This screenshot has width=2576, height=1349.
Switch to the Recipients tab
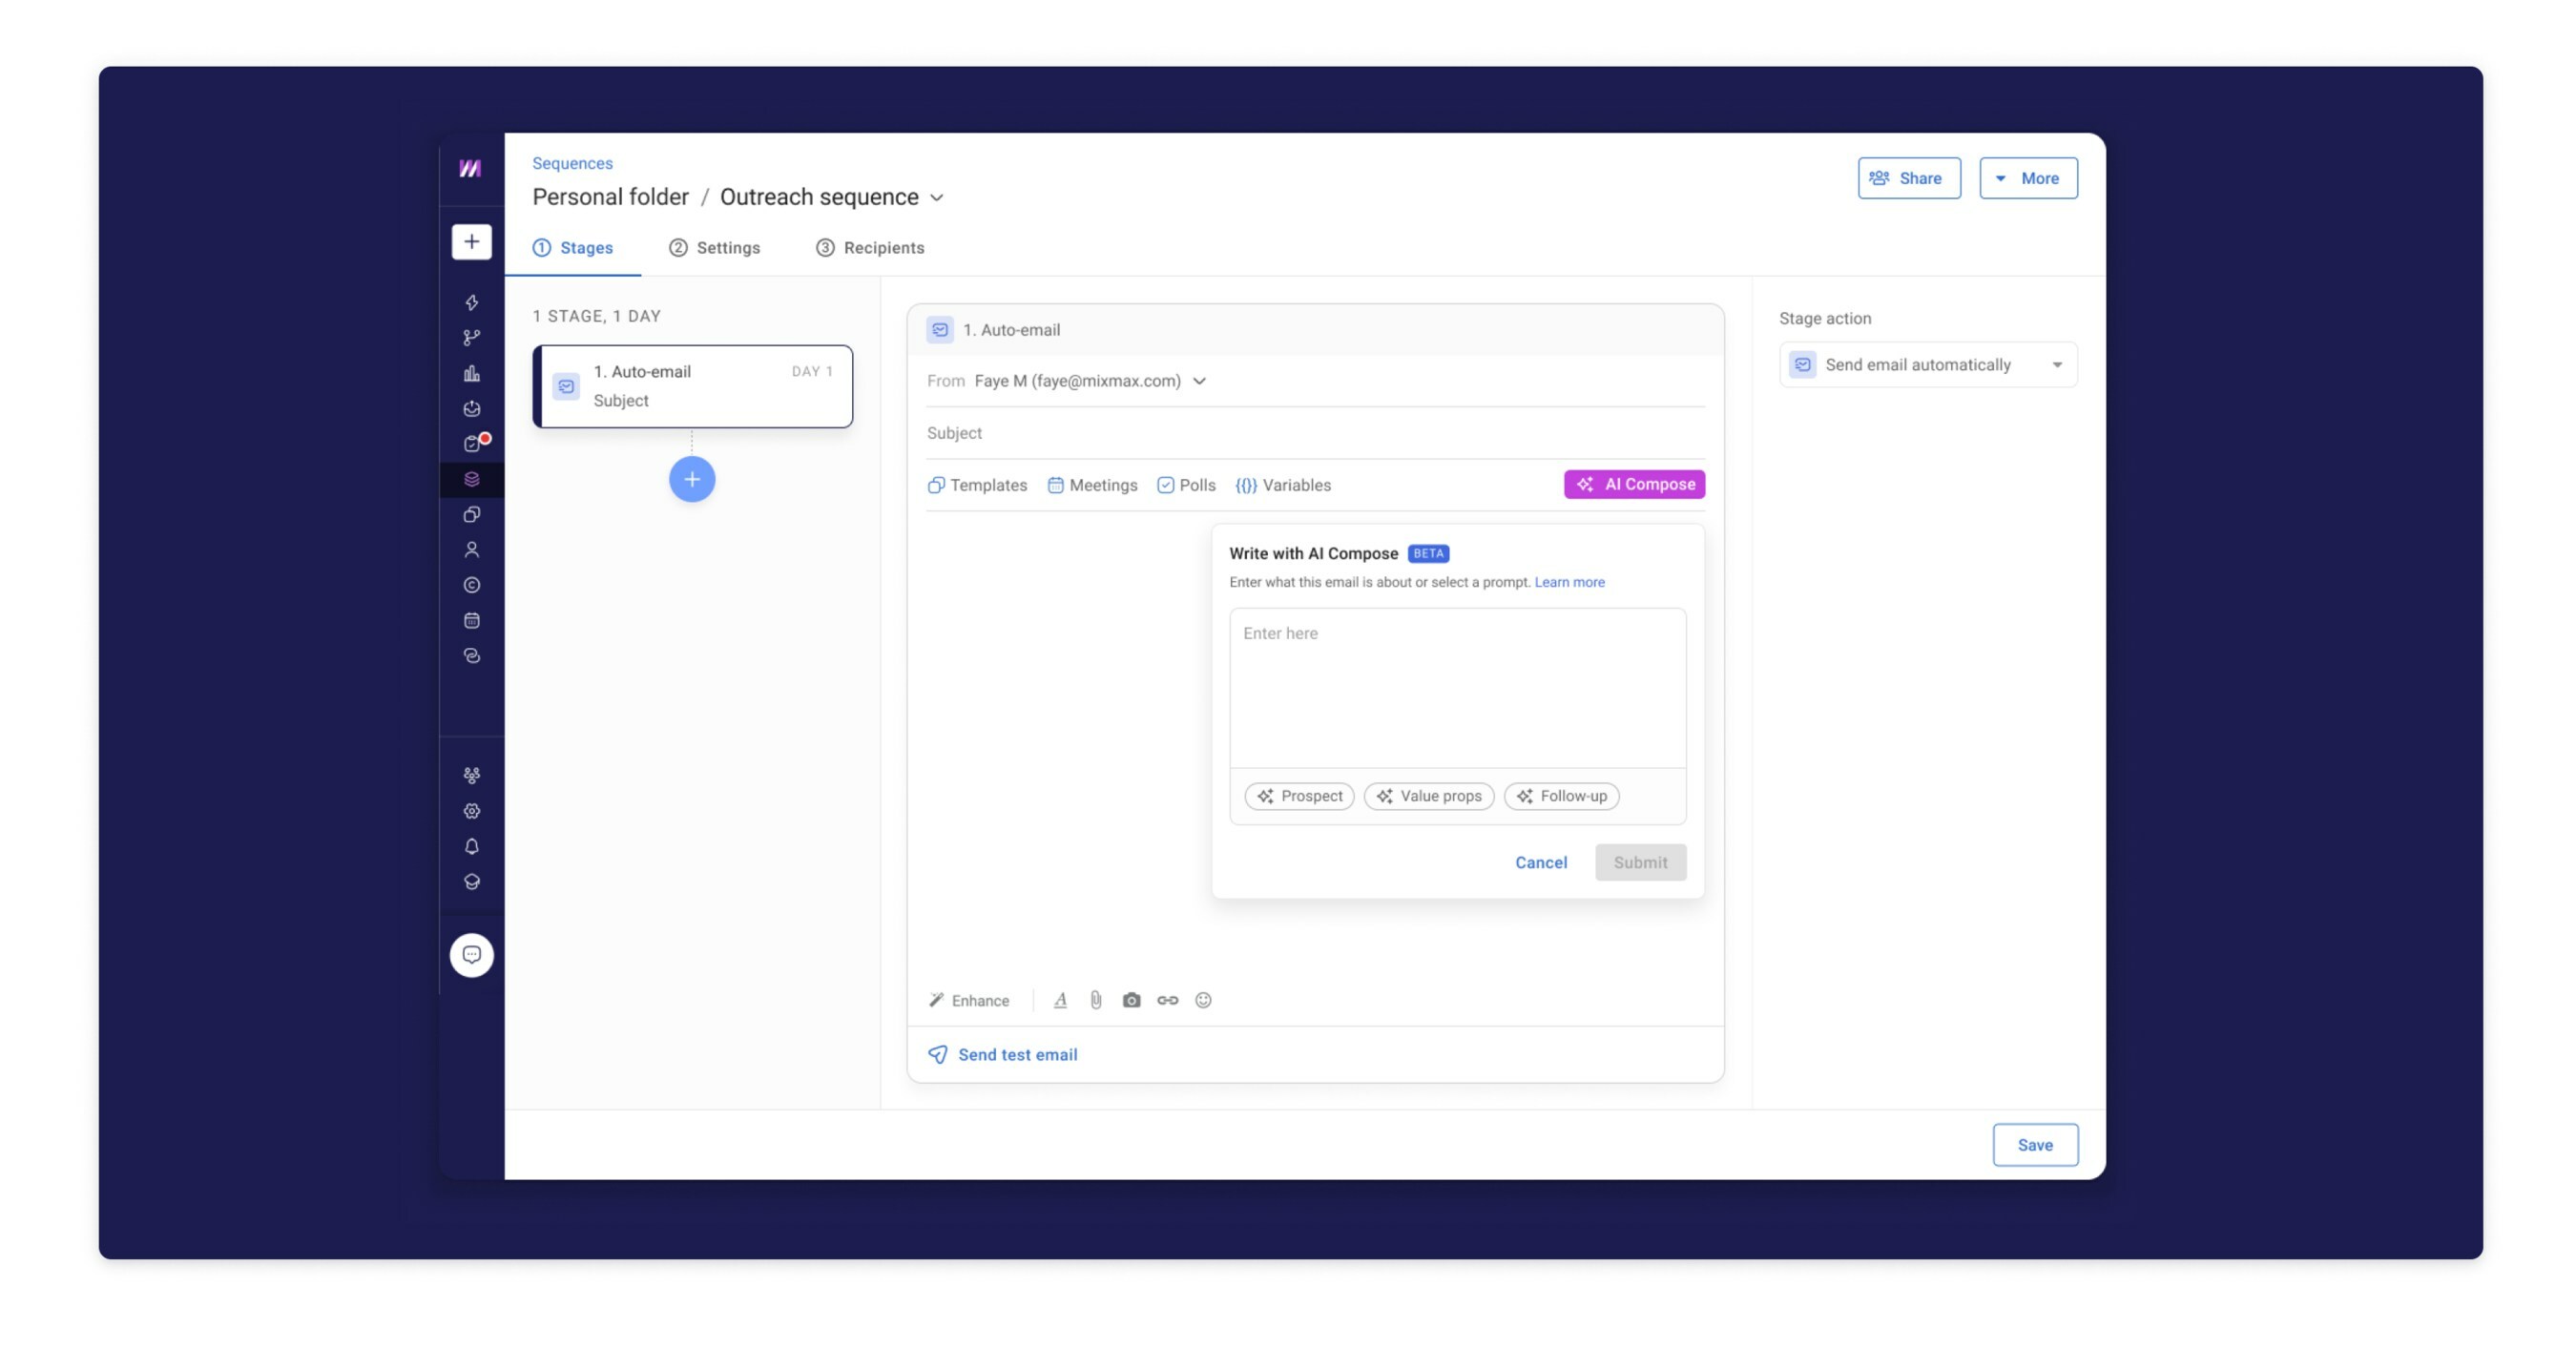point(870,248)
